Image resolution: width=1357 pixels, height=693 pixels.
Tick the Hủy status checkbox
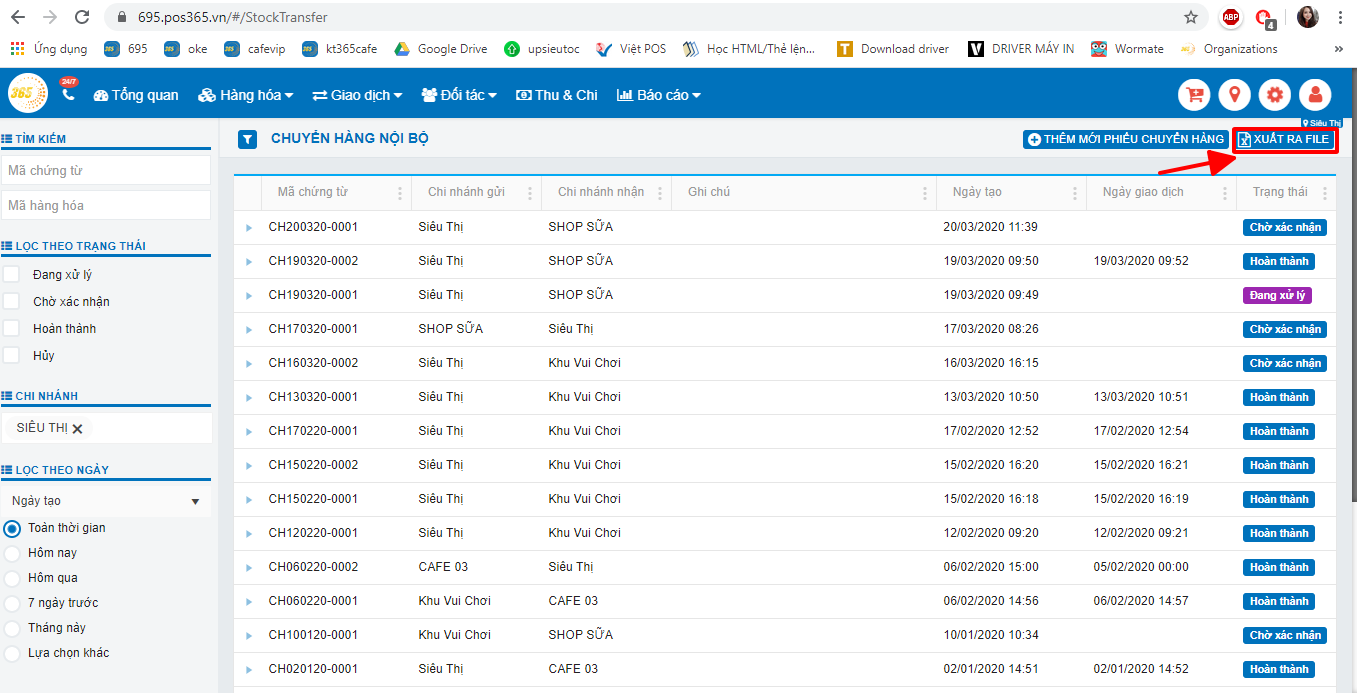(12, 356)
